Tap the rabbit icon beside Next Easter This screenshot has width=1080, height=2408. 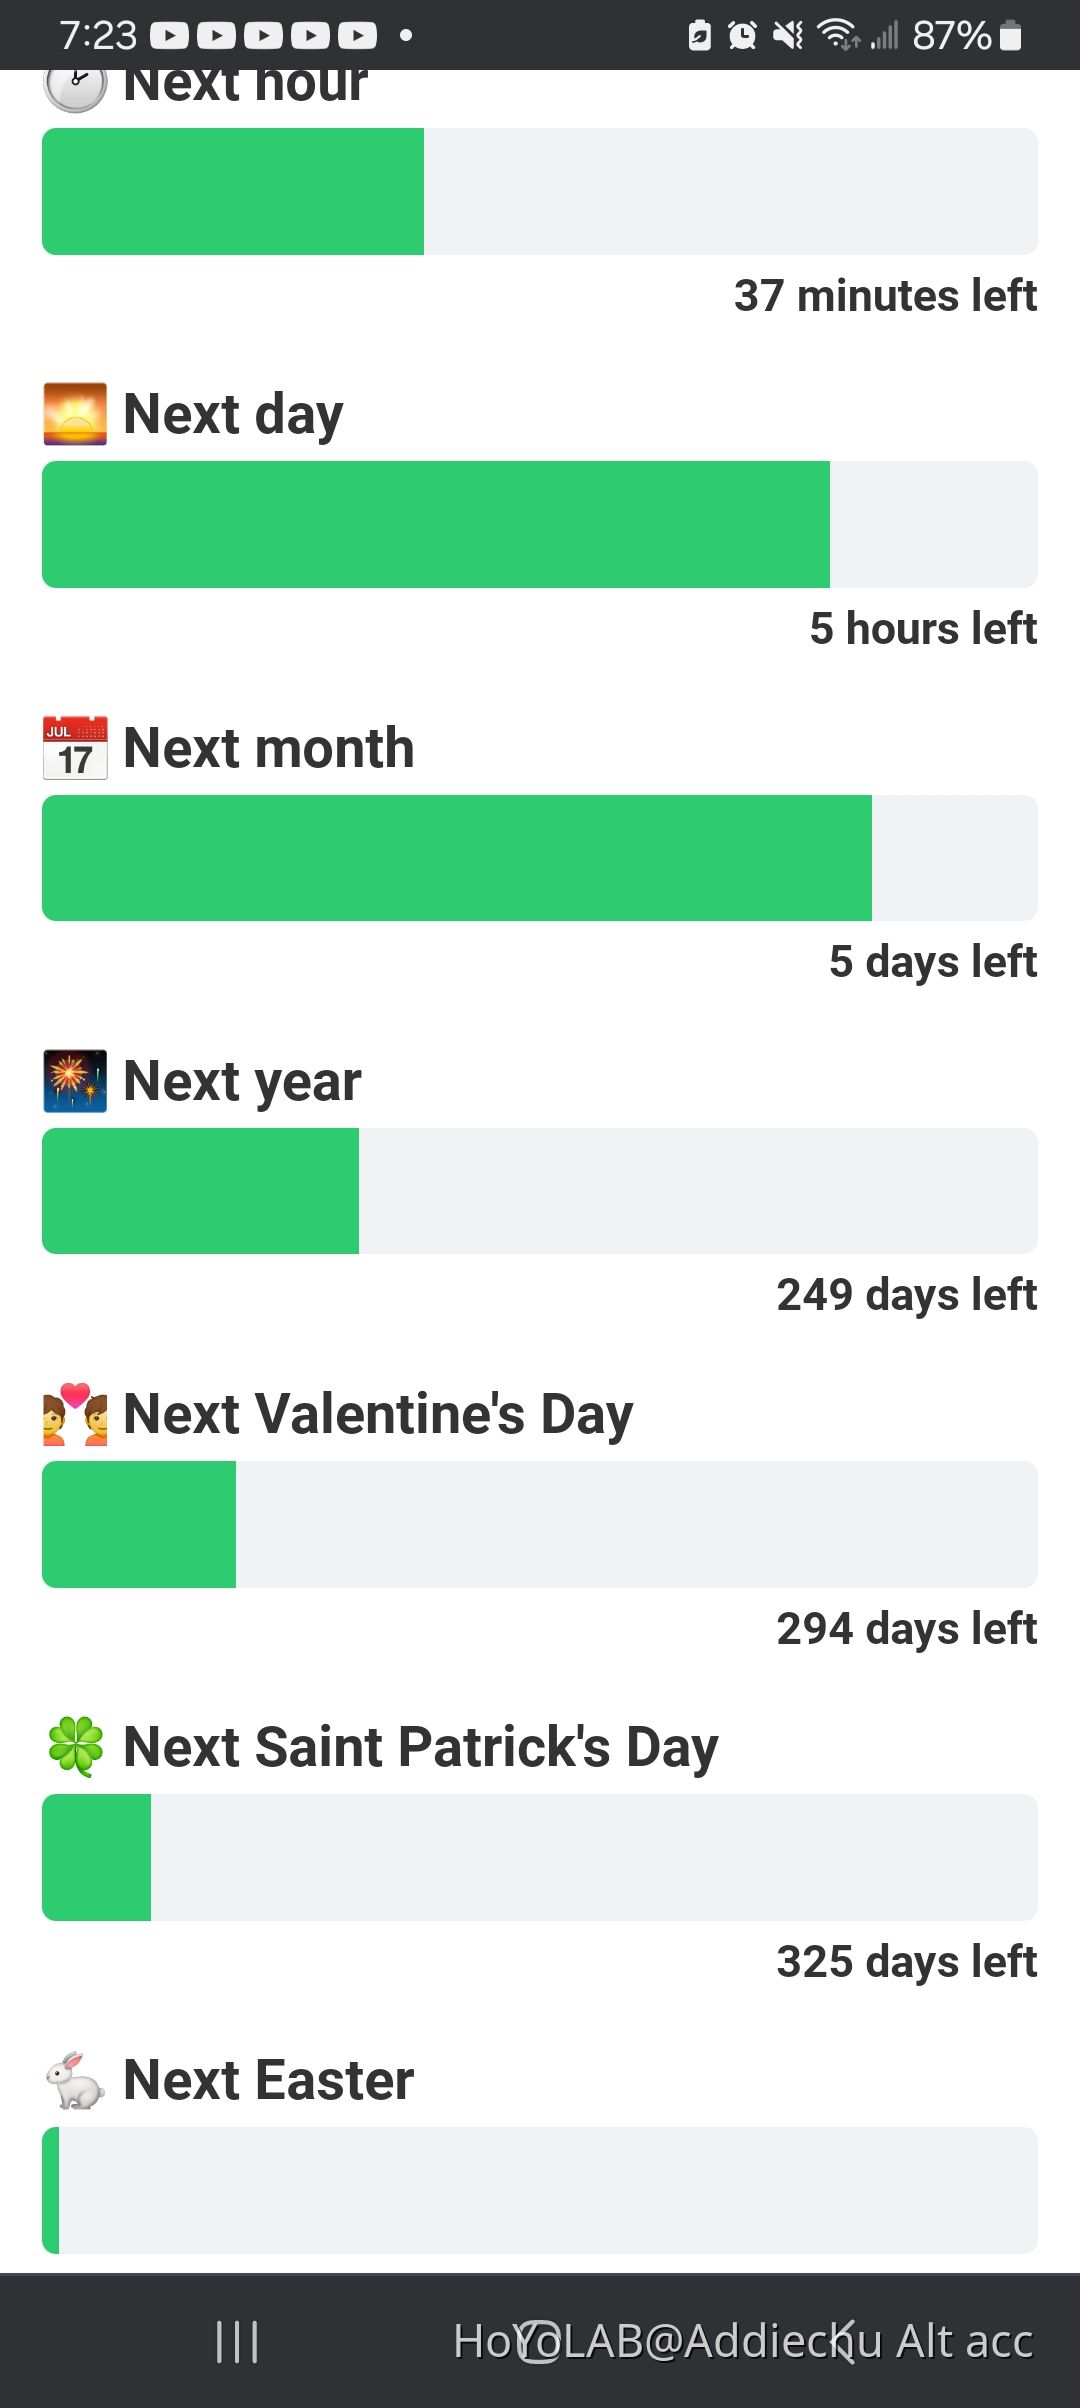click(x=75, y=2080)
